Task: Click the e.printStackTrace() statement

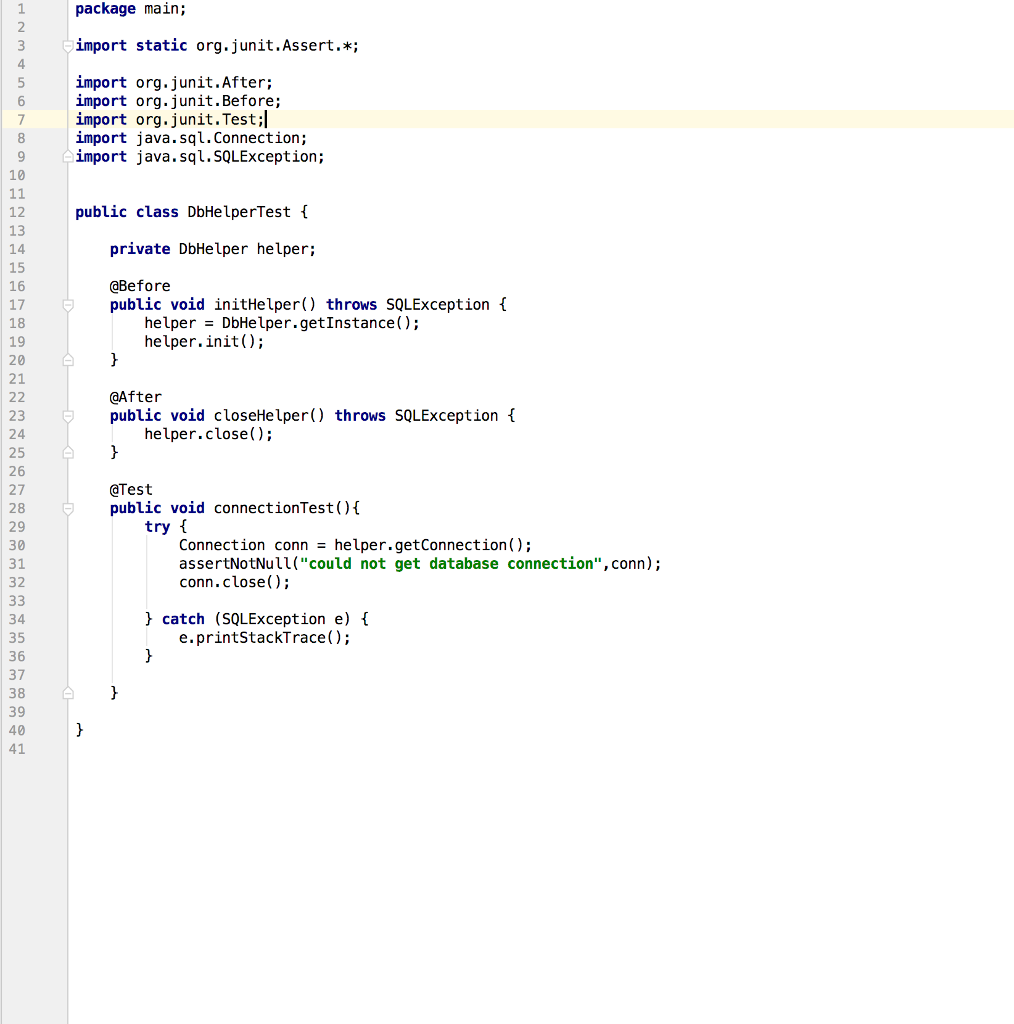Action: pyautogui.click(x=263, y=637)
